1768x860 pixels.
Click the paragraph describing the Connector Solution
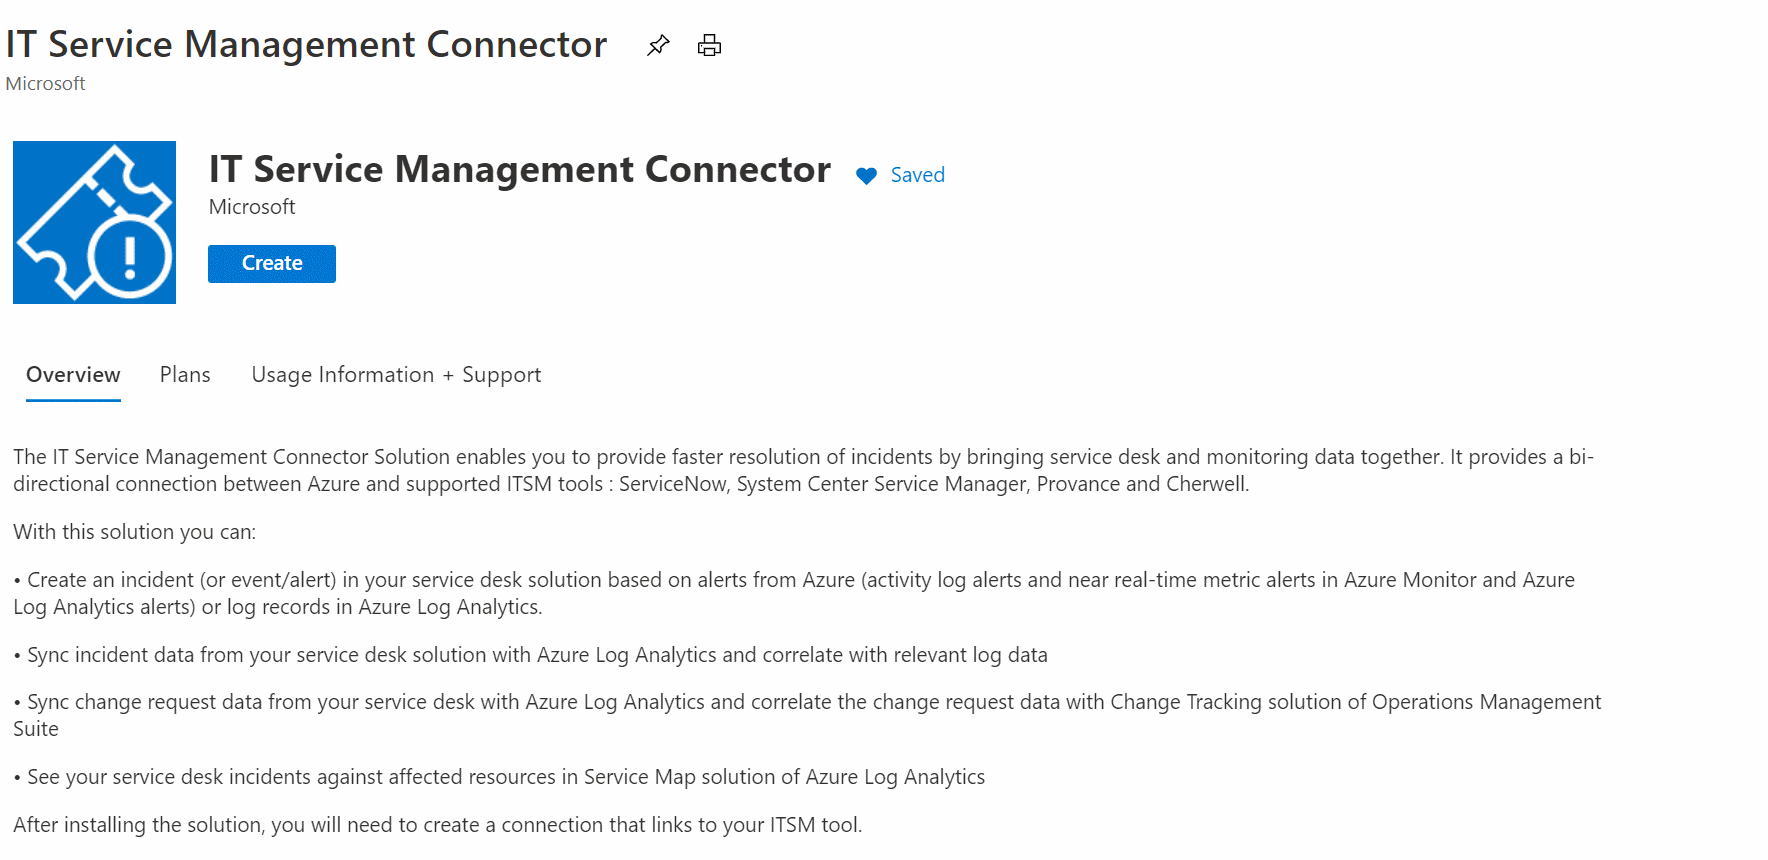coord(803,470)
